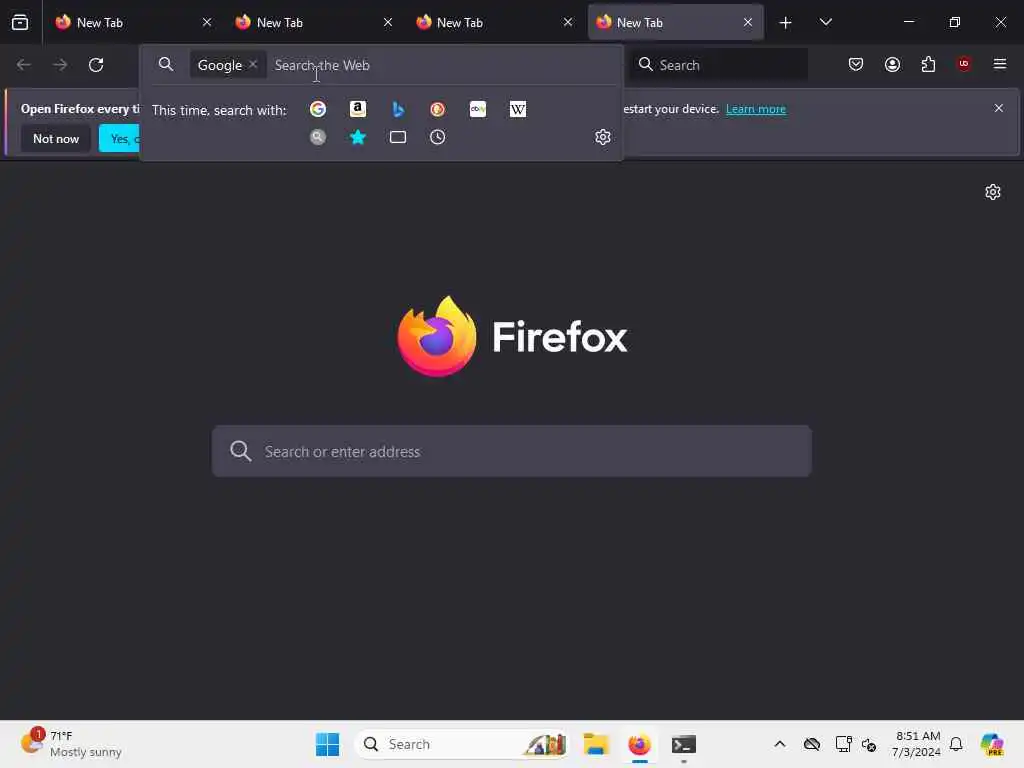This screenshot has height=768, width=1024.
Task: Open the cloud sync tray icon
Action: (812, 744)
